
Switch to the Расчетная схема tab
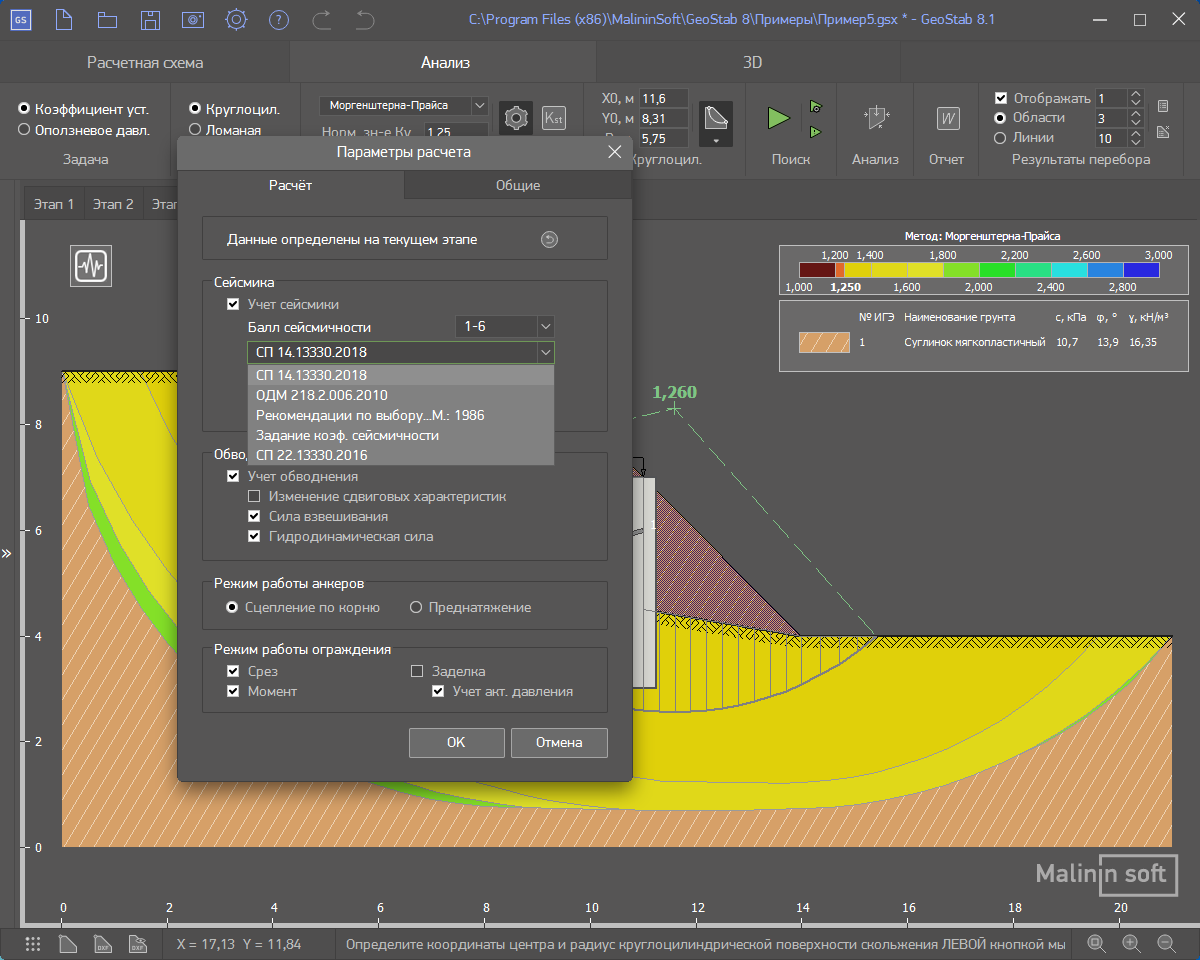(145, 62)
